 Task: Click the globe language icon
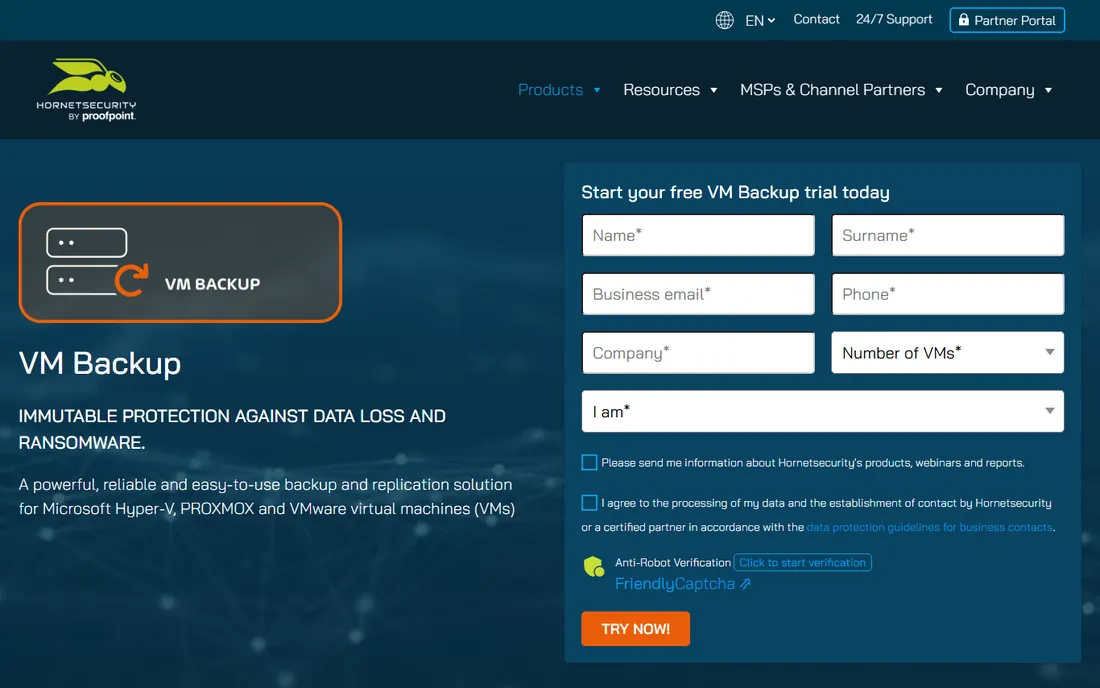[x=725, y=20]
